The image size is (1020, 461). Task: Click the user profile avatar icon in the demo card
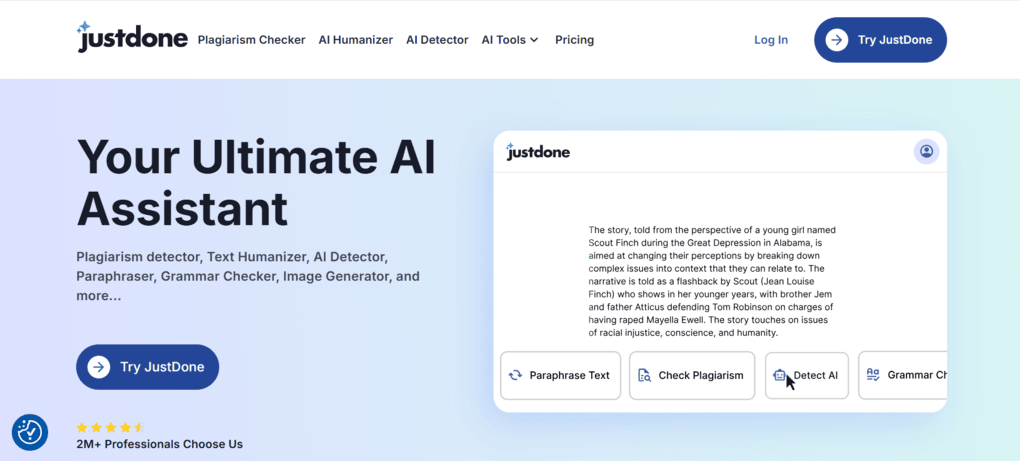tap(926, 151)
